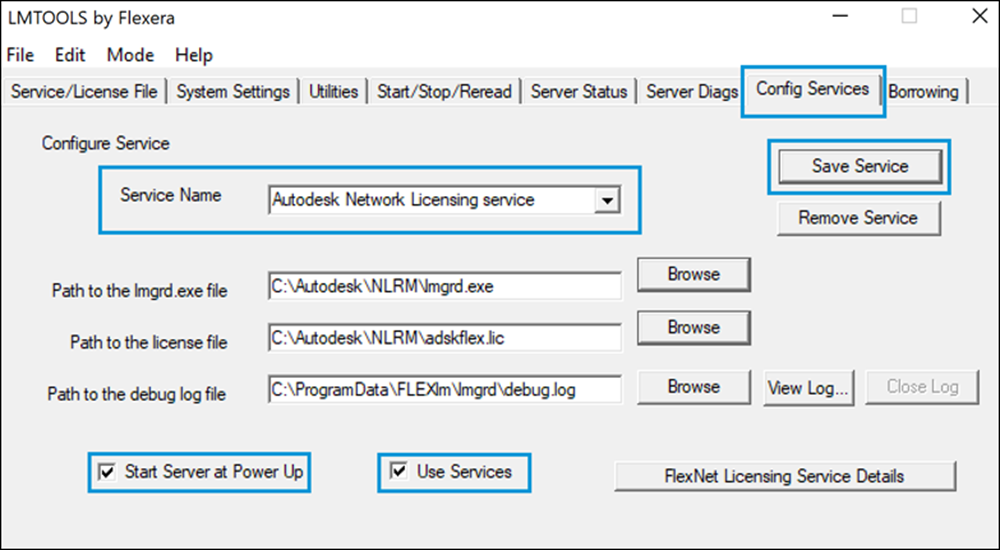Screen dimensions: 1000x550
Task: Switch to the Server Diags tab
Action: click(x=692, y=92)
